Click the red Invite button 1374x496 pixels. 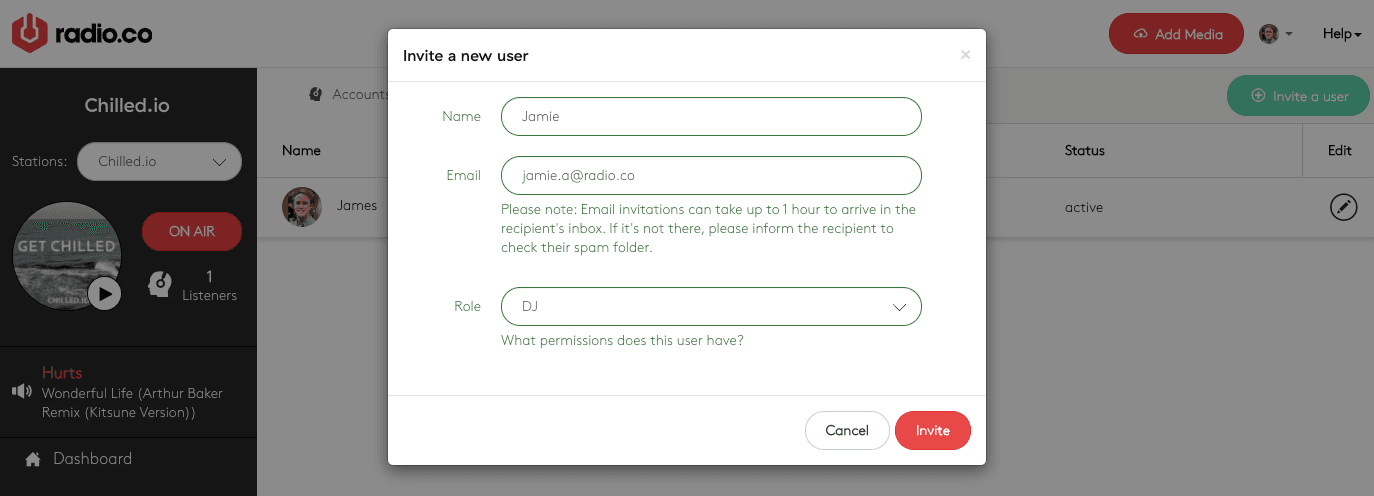click(933, 430)
